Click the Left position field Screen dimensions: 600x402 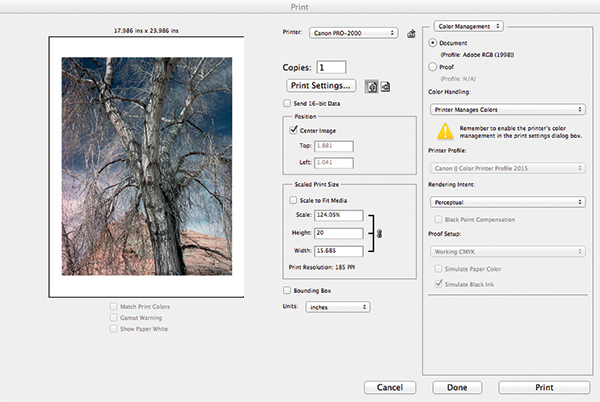tap(334, 163)
